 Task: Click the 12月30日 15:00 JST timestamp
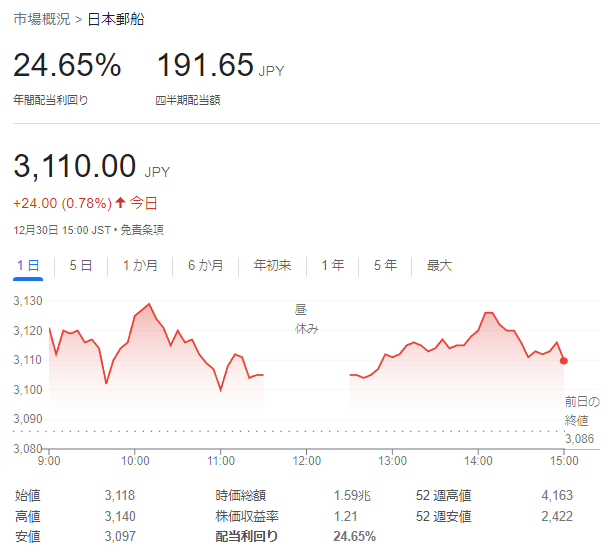(x=62, y=230)
